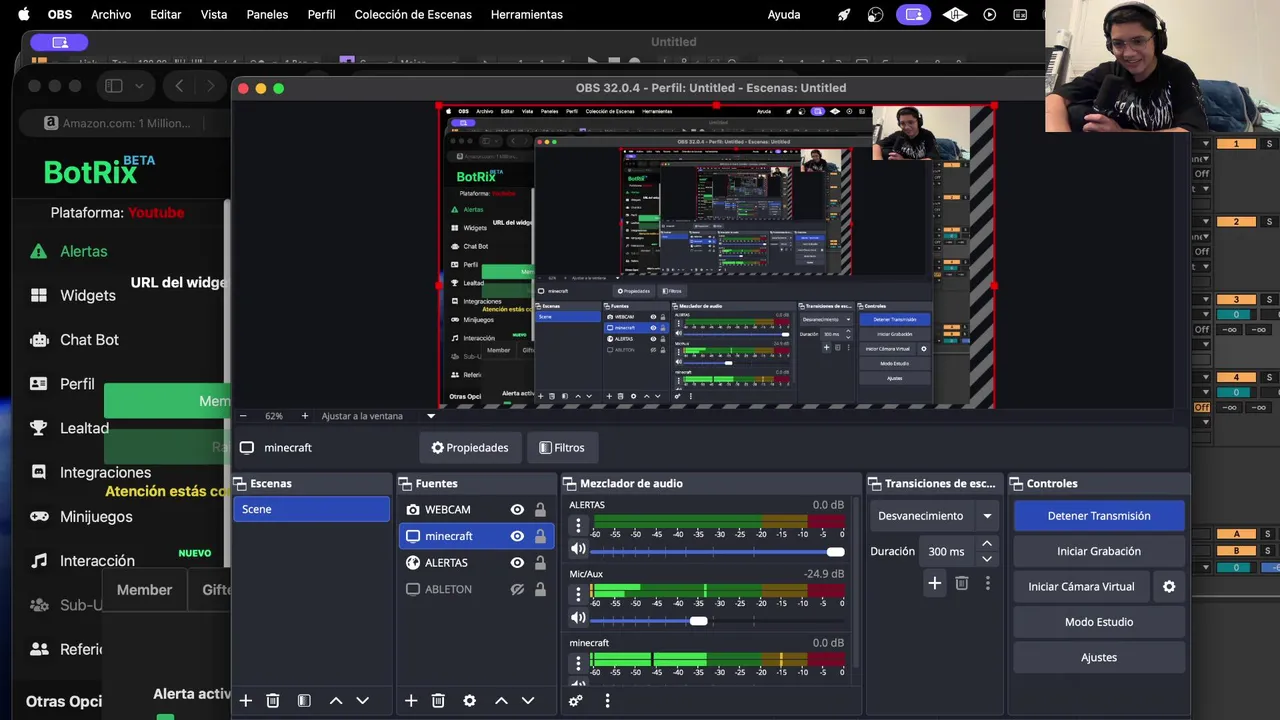Remove selected source with Fuentes trash icon
The height and width of the screenshot is (720, 1280).
438,701
